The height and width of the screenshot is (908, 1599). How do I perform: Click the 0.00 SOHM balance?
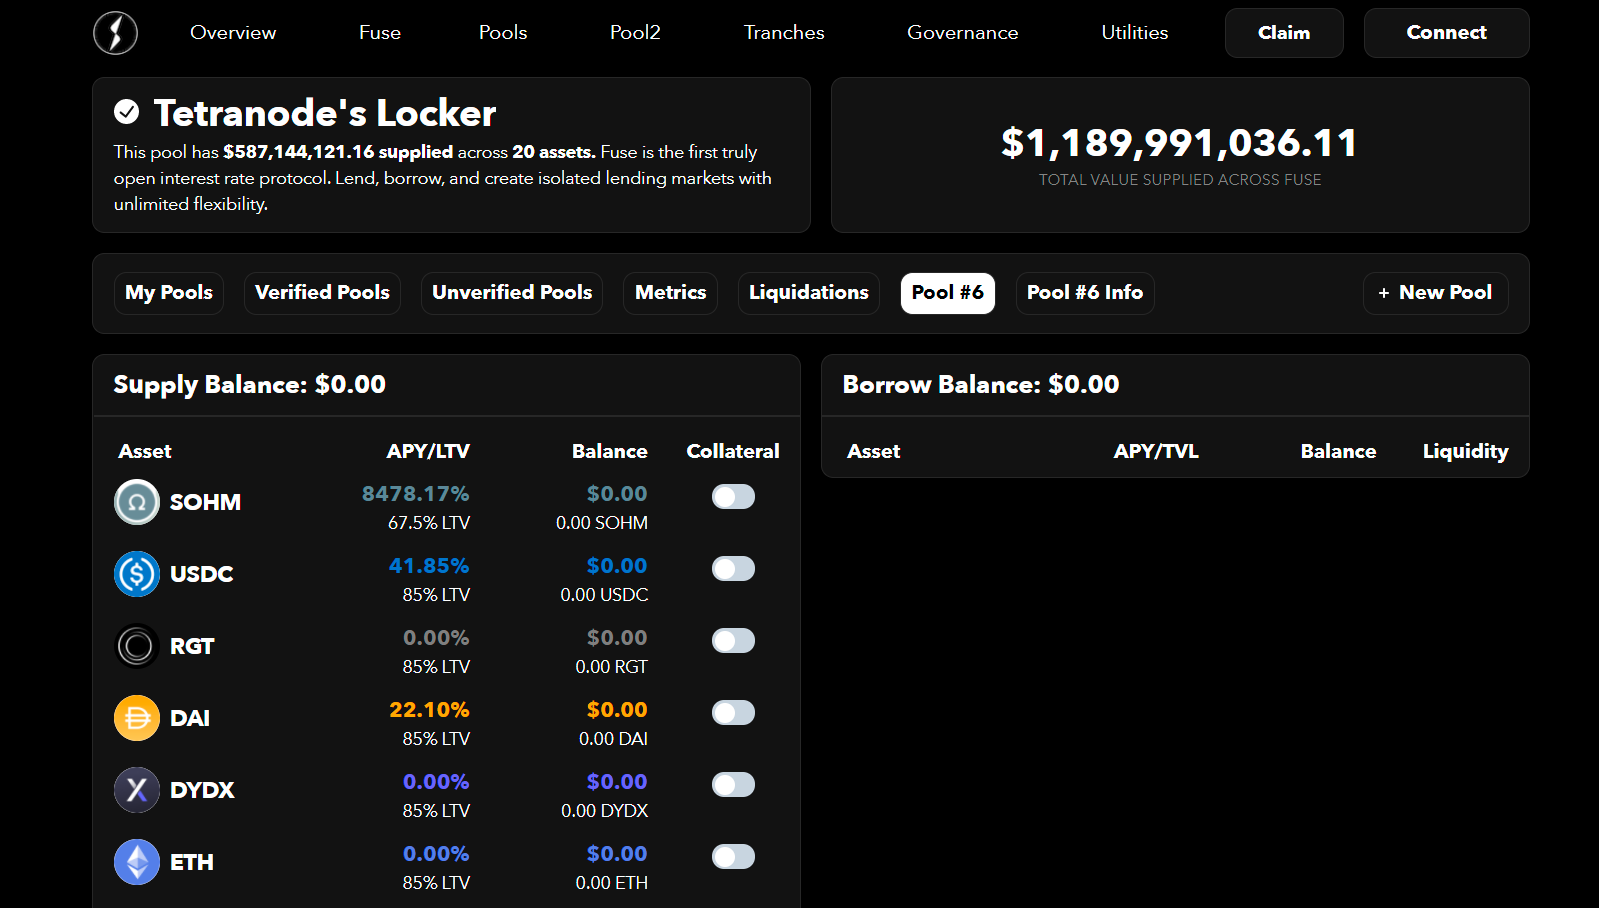[602, 523]
